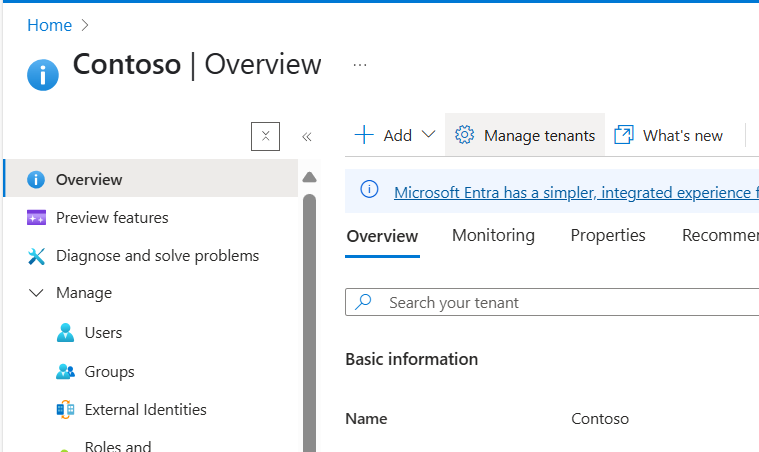Click the Manage tenants gear icon
The image size is (759, 452).
[x=464, y=135]
